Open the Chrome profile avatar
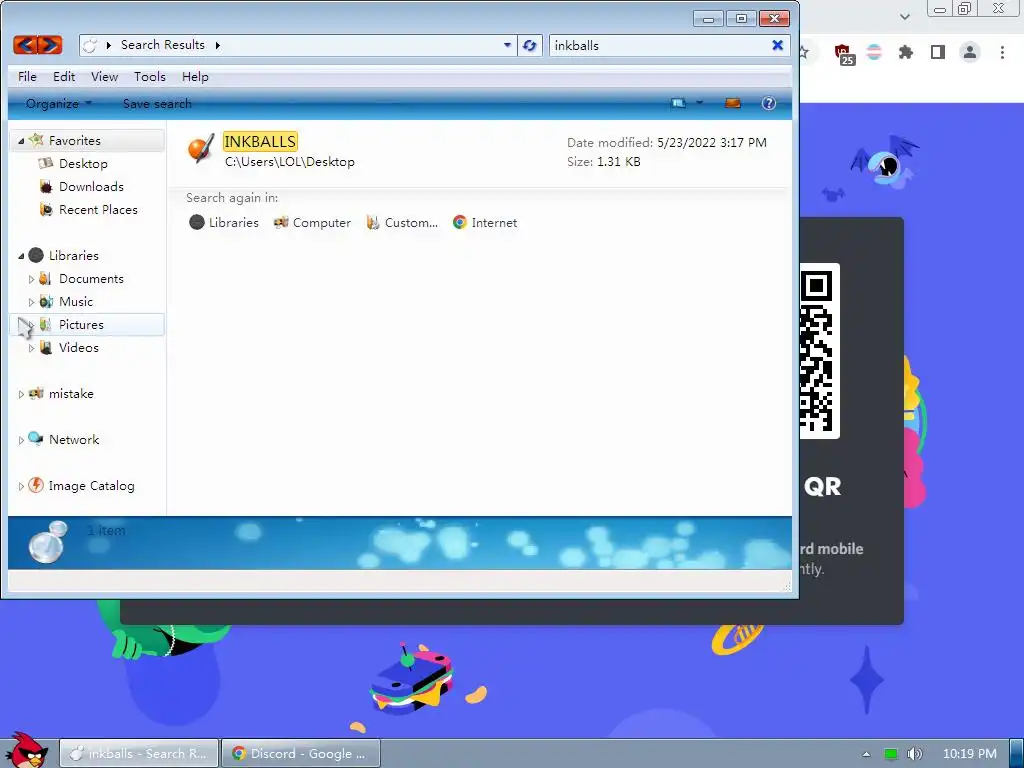 pyautogui.click(x=970, y=52)
